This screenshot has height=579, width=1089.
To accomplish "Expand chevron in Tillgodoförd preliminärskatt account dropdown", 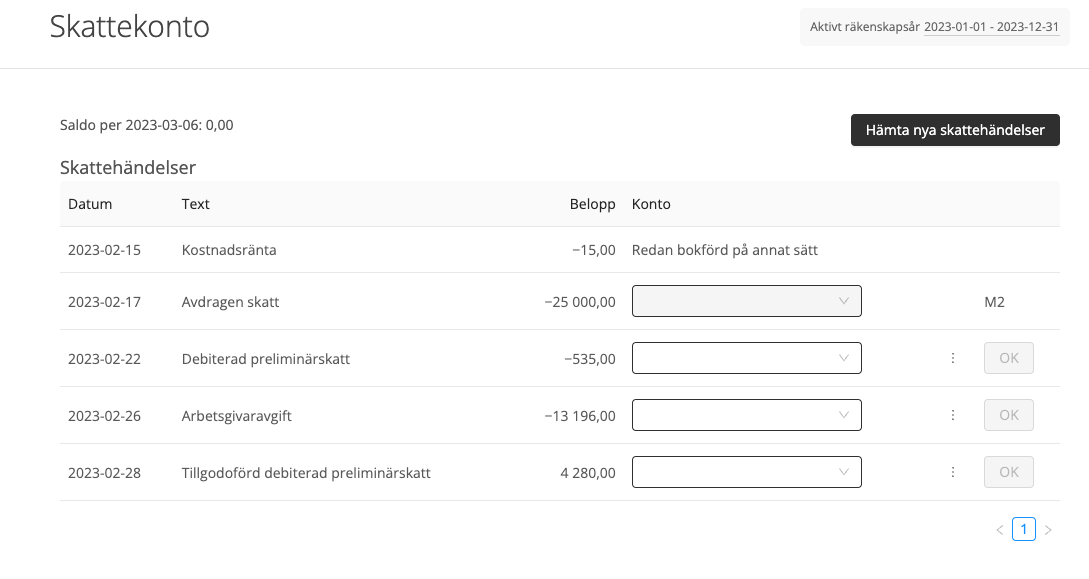I will (844, 472).
